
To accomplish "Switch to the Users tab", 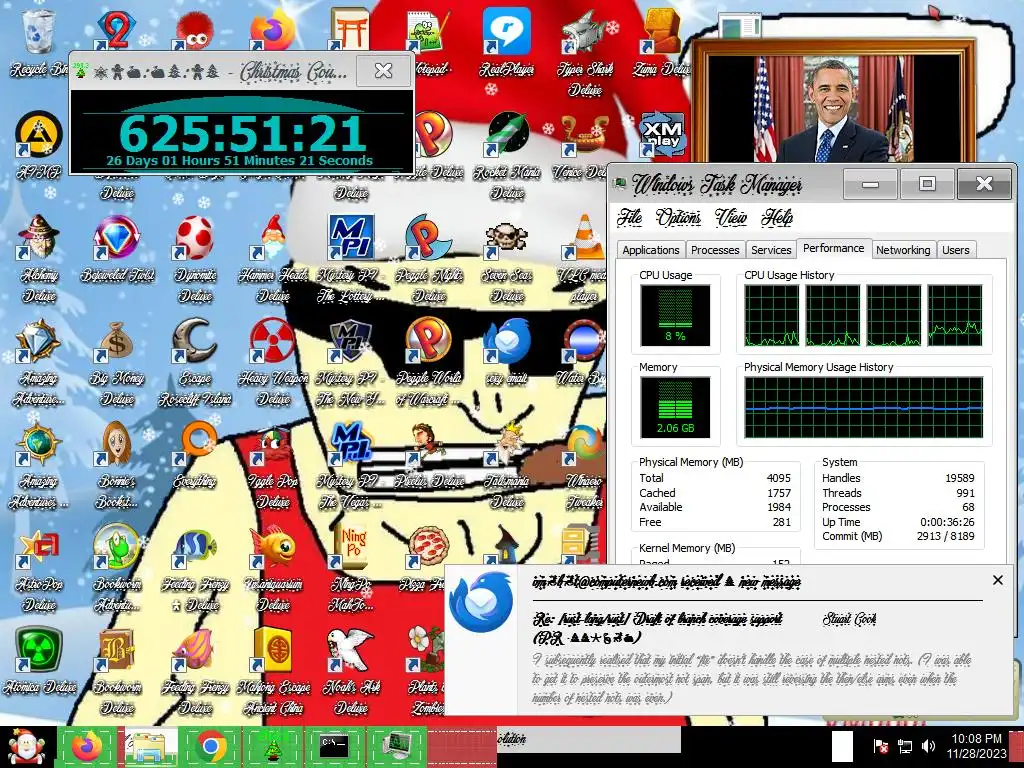I will (955, 250).
